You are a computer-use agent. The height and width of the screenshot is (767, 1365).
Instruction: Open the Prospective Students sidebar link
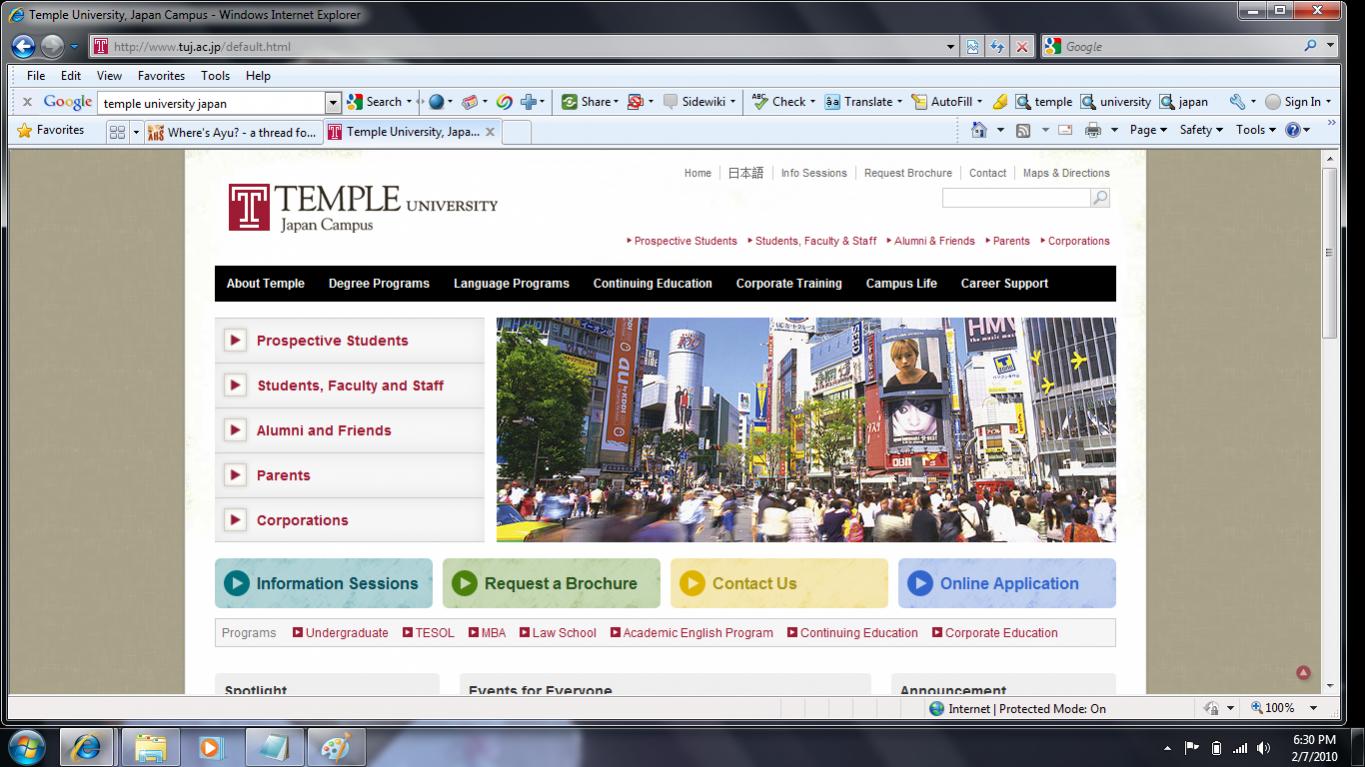point(332,340)
